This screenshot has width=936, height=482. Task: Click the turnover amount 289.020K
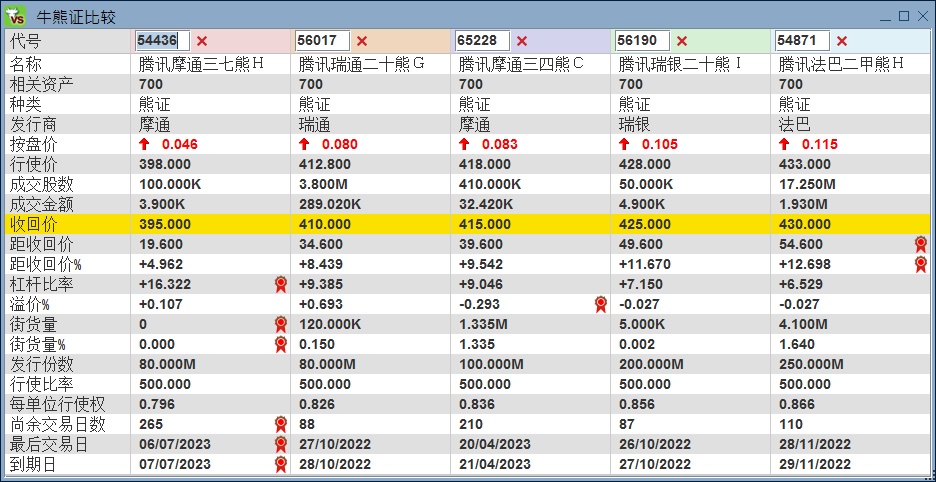click(x=330, y=204)
